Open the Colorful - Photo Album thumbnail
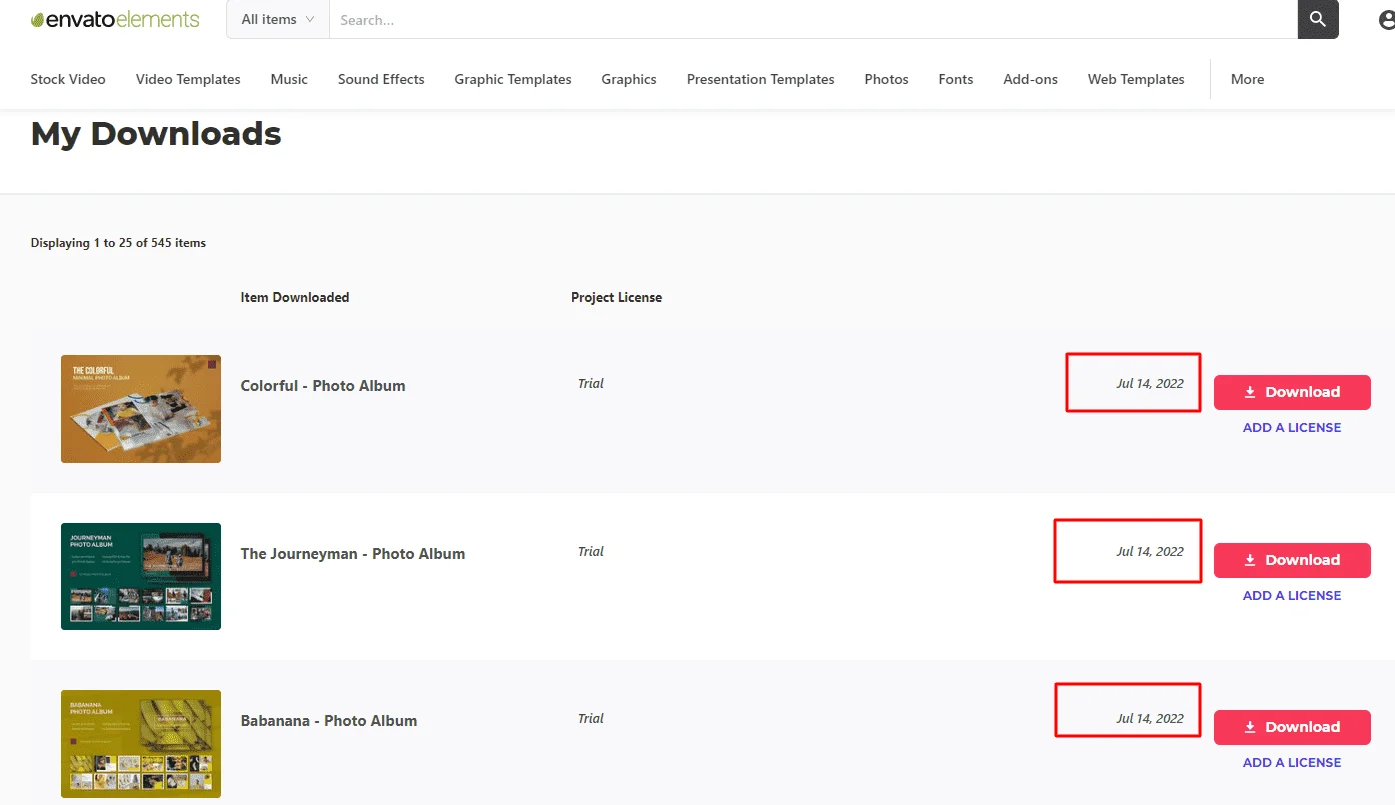Viewport: 1395px width, 805px height. pyautogui.click(x=141, y=409)
